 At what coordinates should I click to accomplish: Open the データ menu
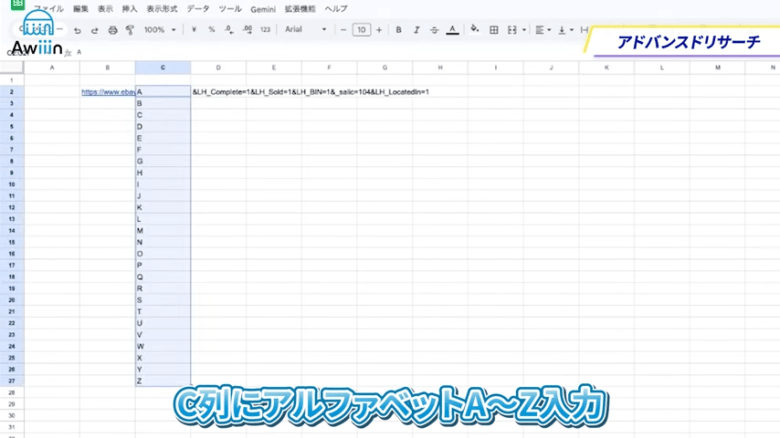(198, 9)
